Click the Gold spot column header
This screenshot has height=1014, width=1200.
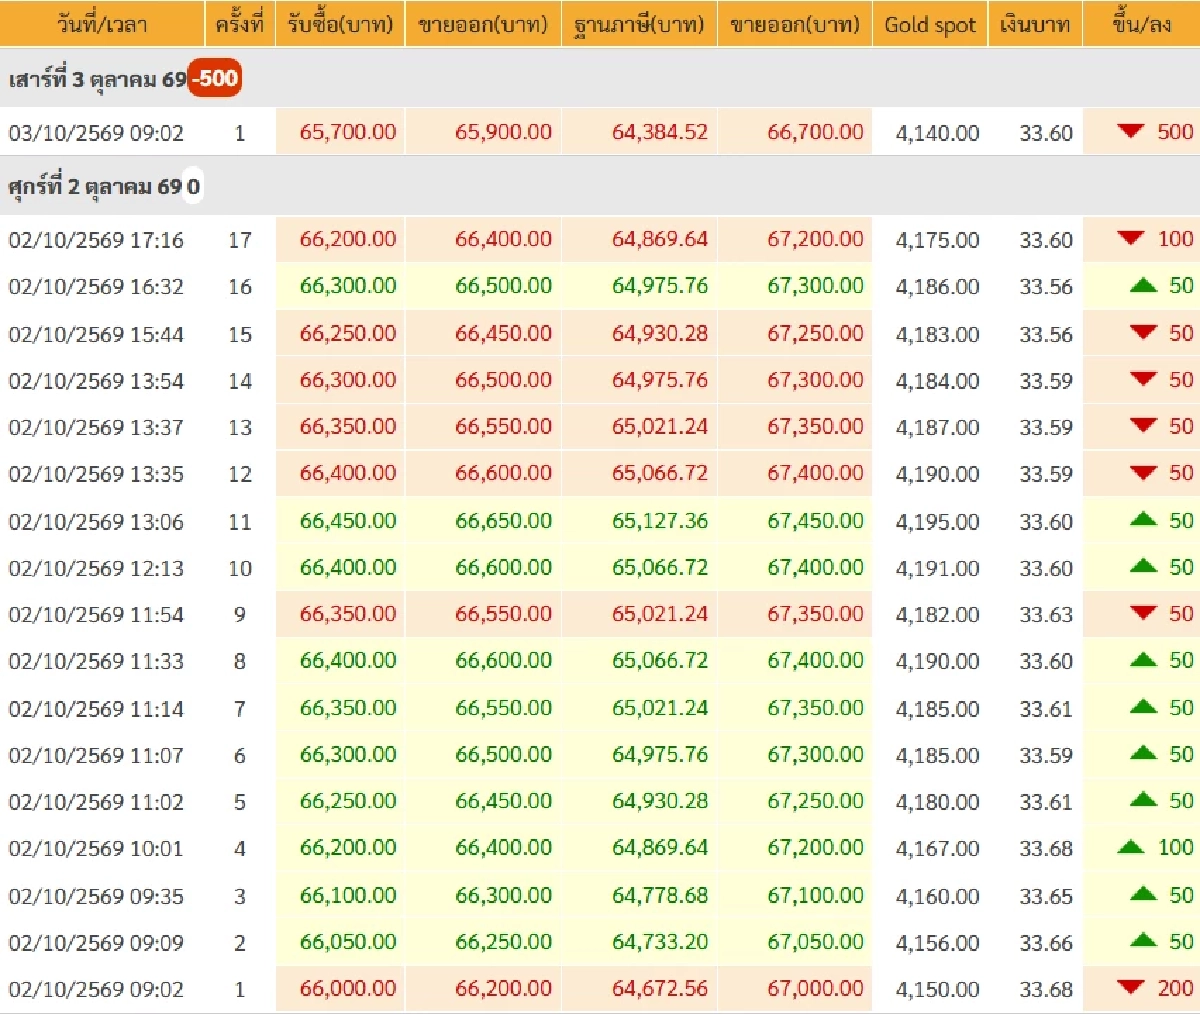[x=930, y=23]
